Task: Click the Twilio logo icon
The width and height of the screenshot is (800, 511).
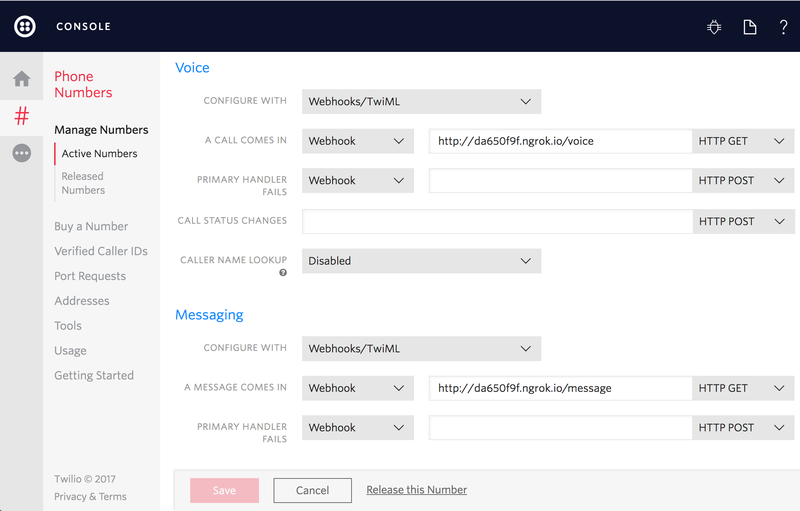Action: click(24, 27)
